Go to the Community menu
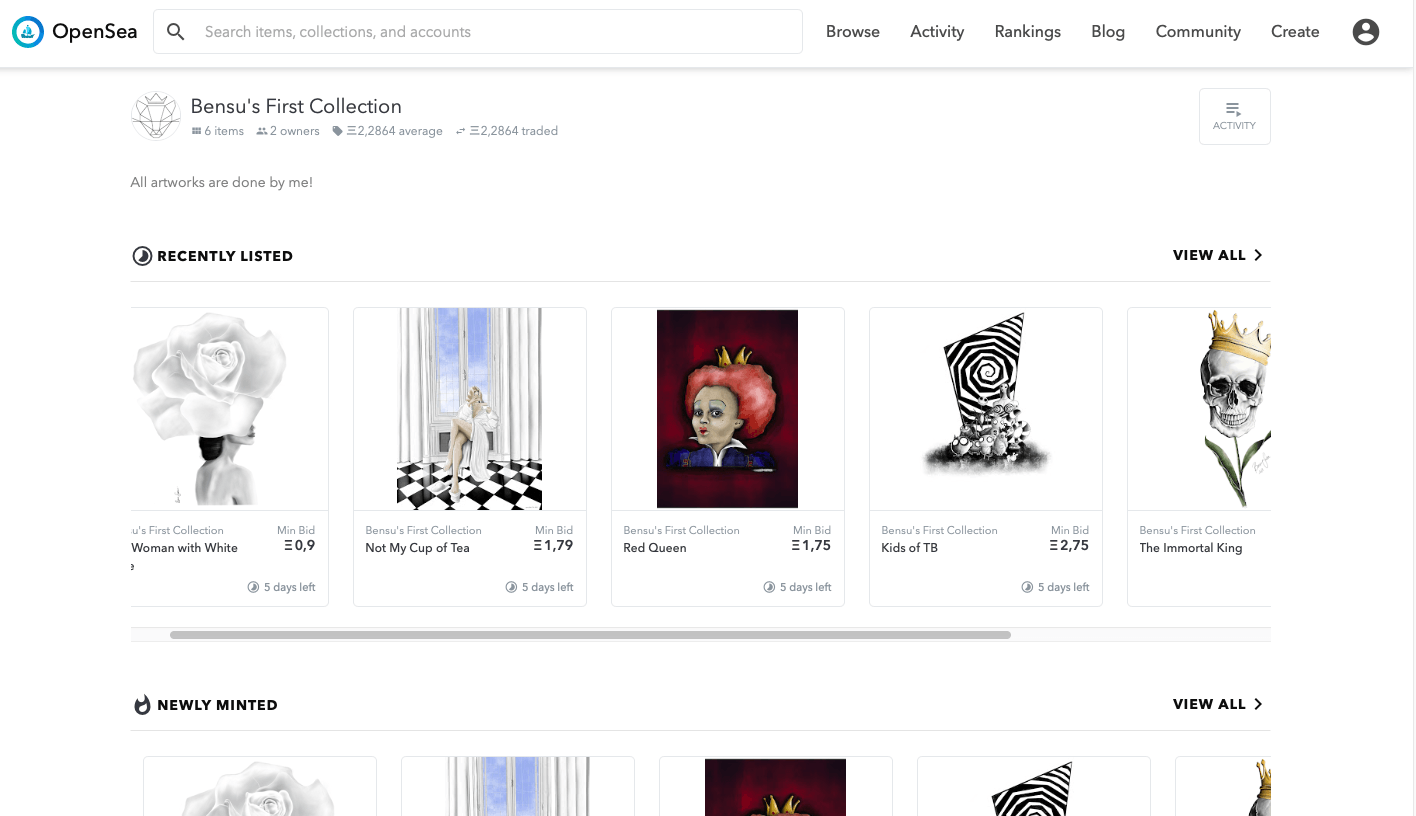 1198,32
